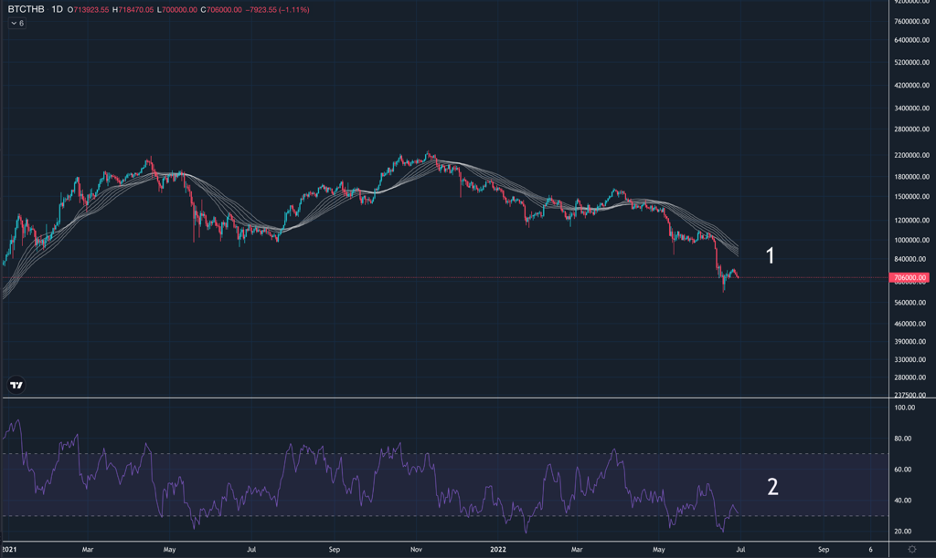Click the annotation number 1 on chart

coord(770,256)
